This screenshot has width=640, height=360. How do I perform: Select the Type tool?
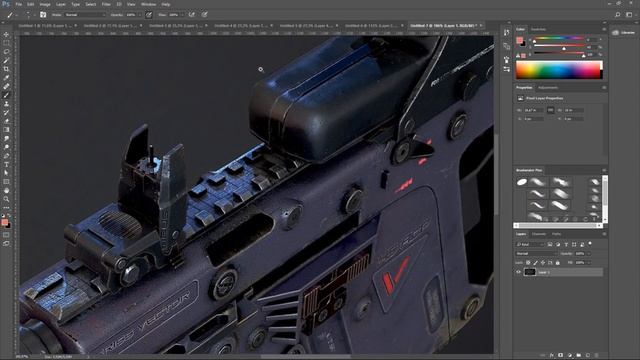[x=6, y=164]
